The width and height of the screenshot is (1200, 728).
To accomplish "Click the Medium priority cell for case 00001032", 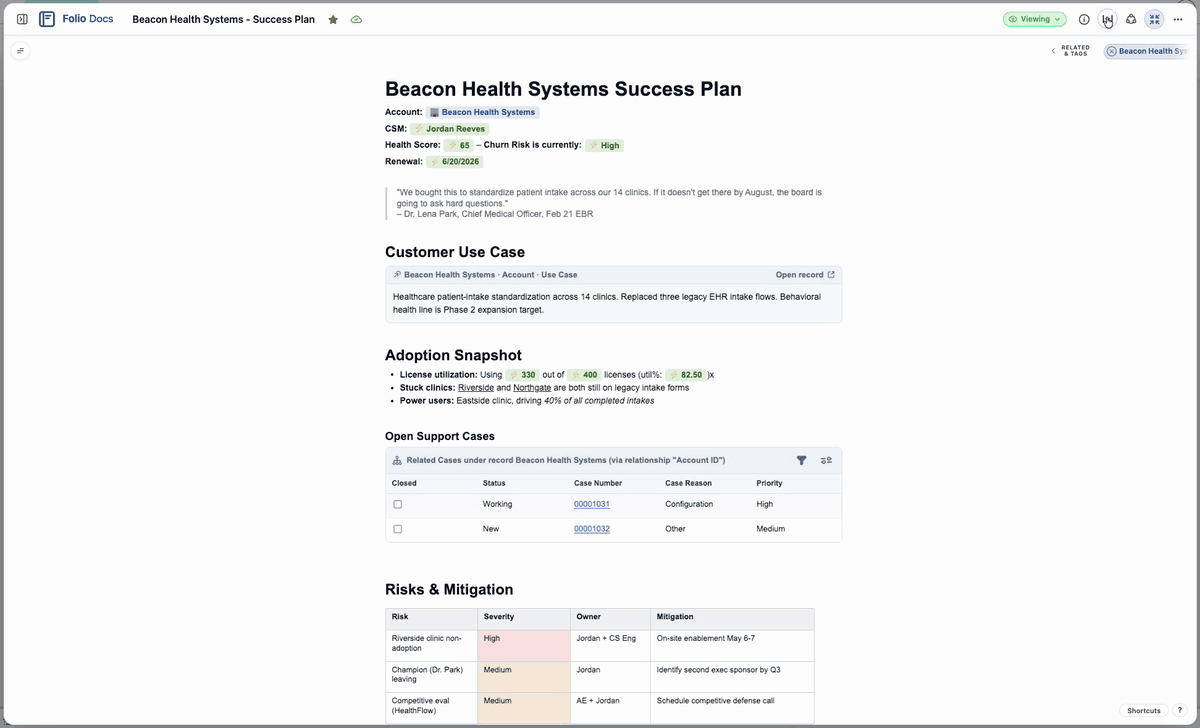I will tap(771, 529).
